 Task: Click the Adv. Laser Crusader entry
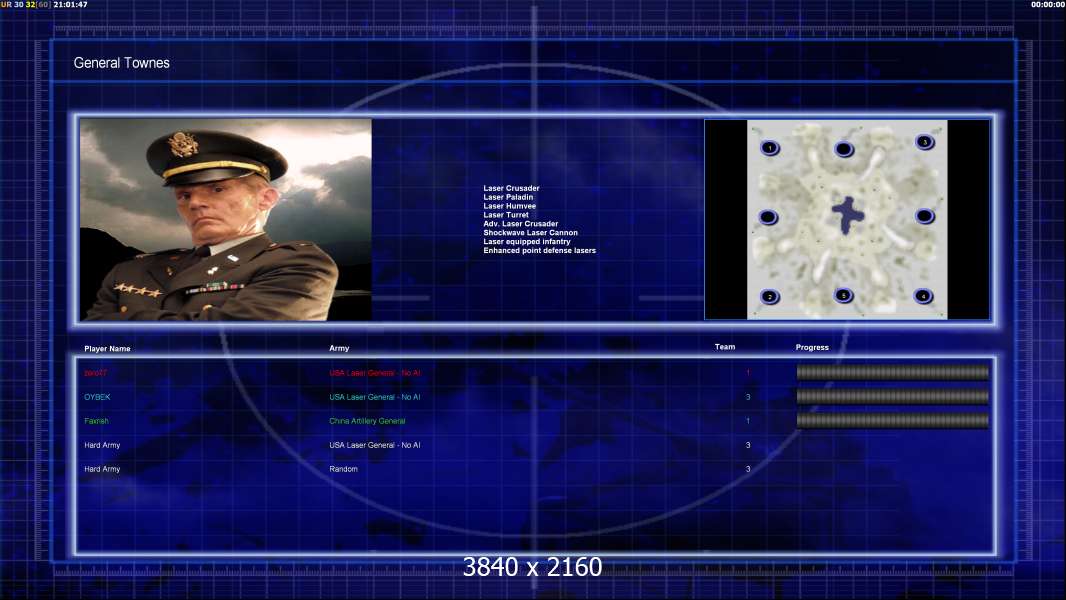pos(521,224)
